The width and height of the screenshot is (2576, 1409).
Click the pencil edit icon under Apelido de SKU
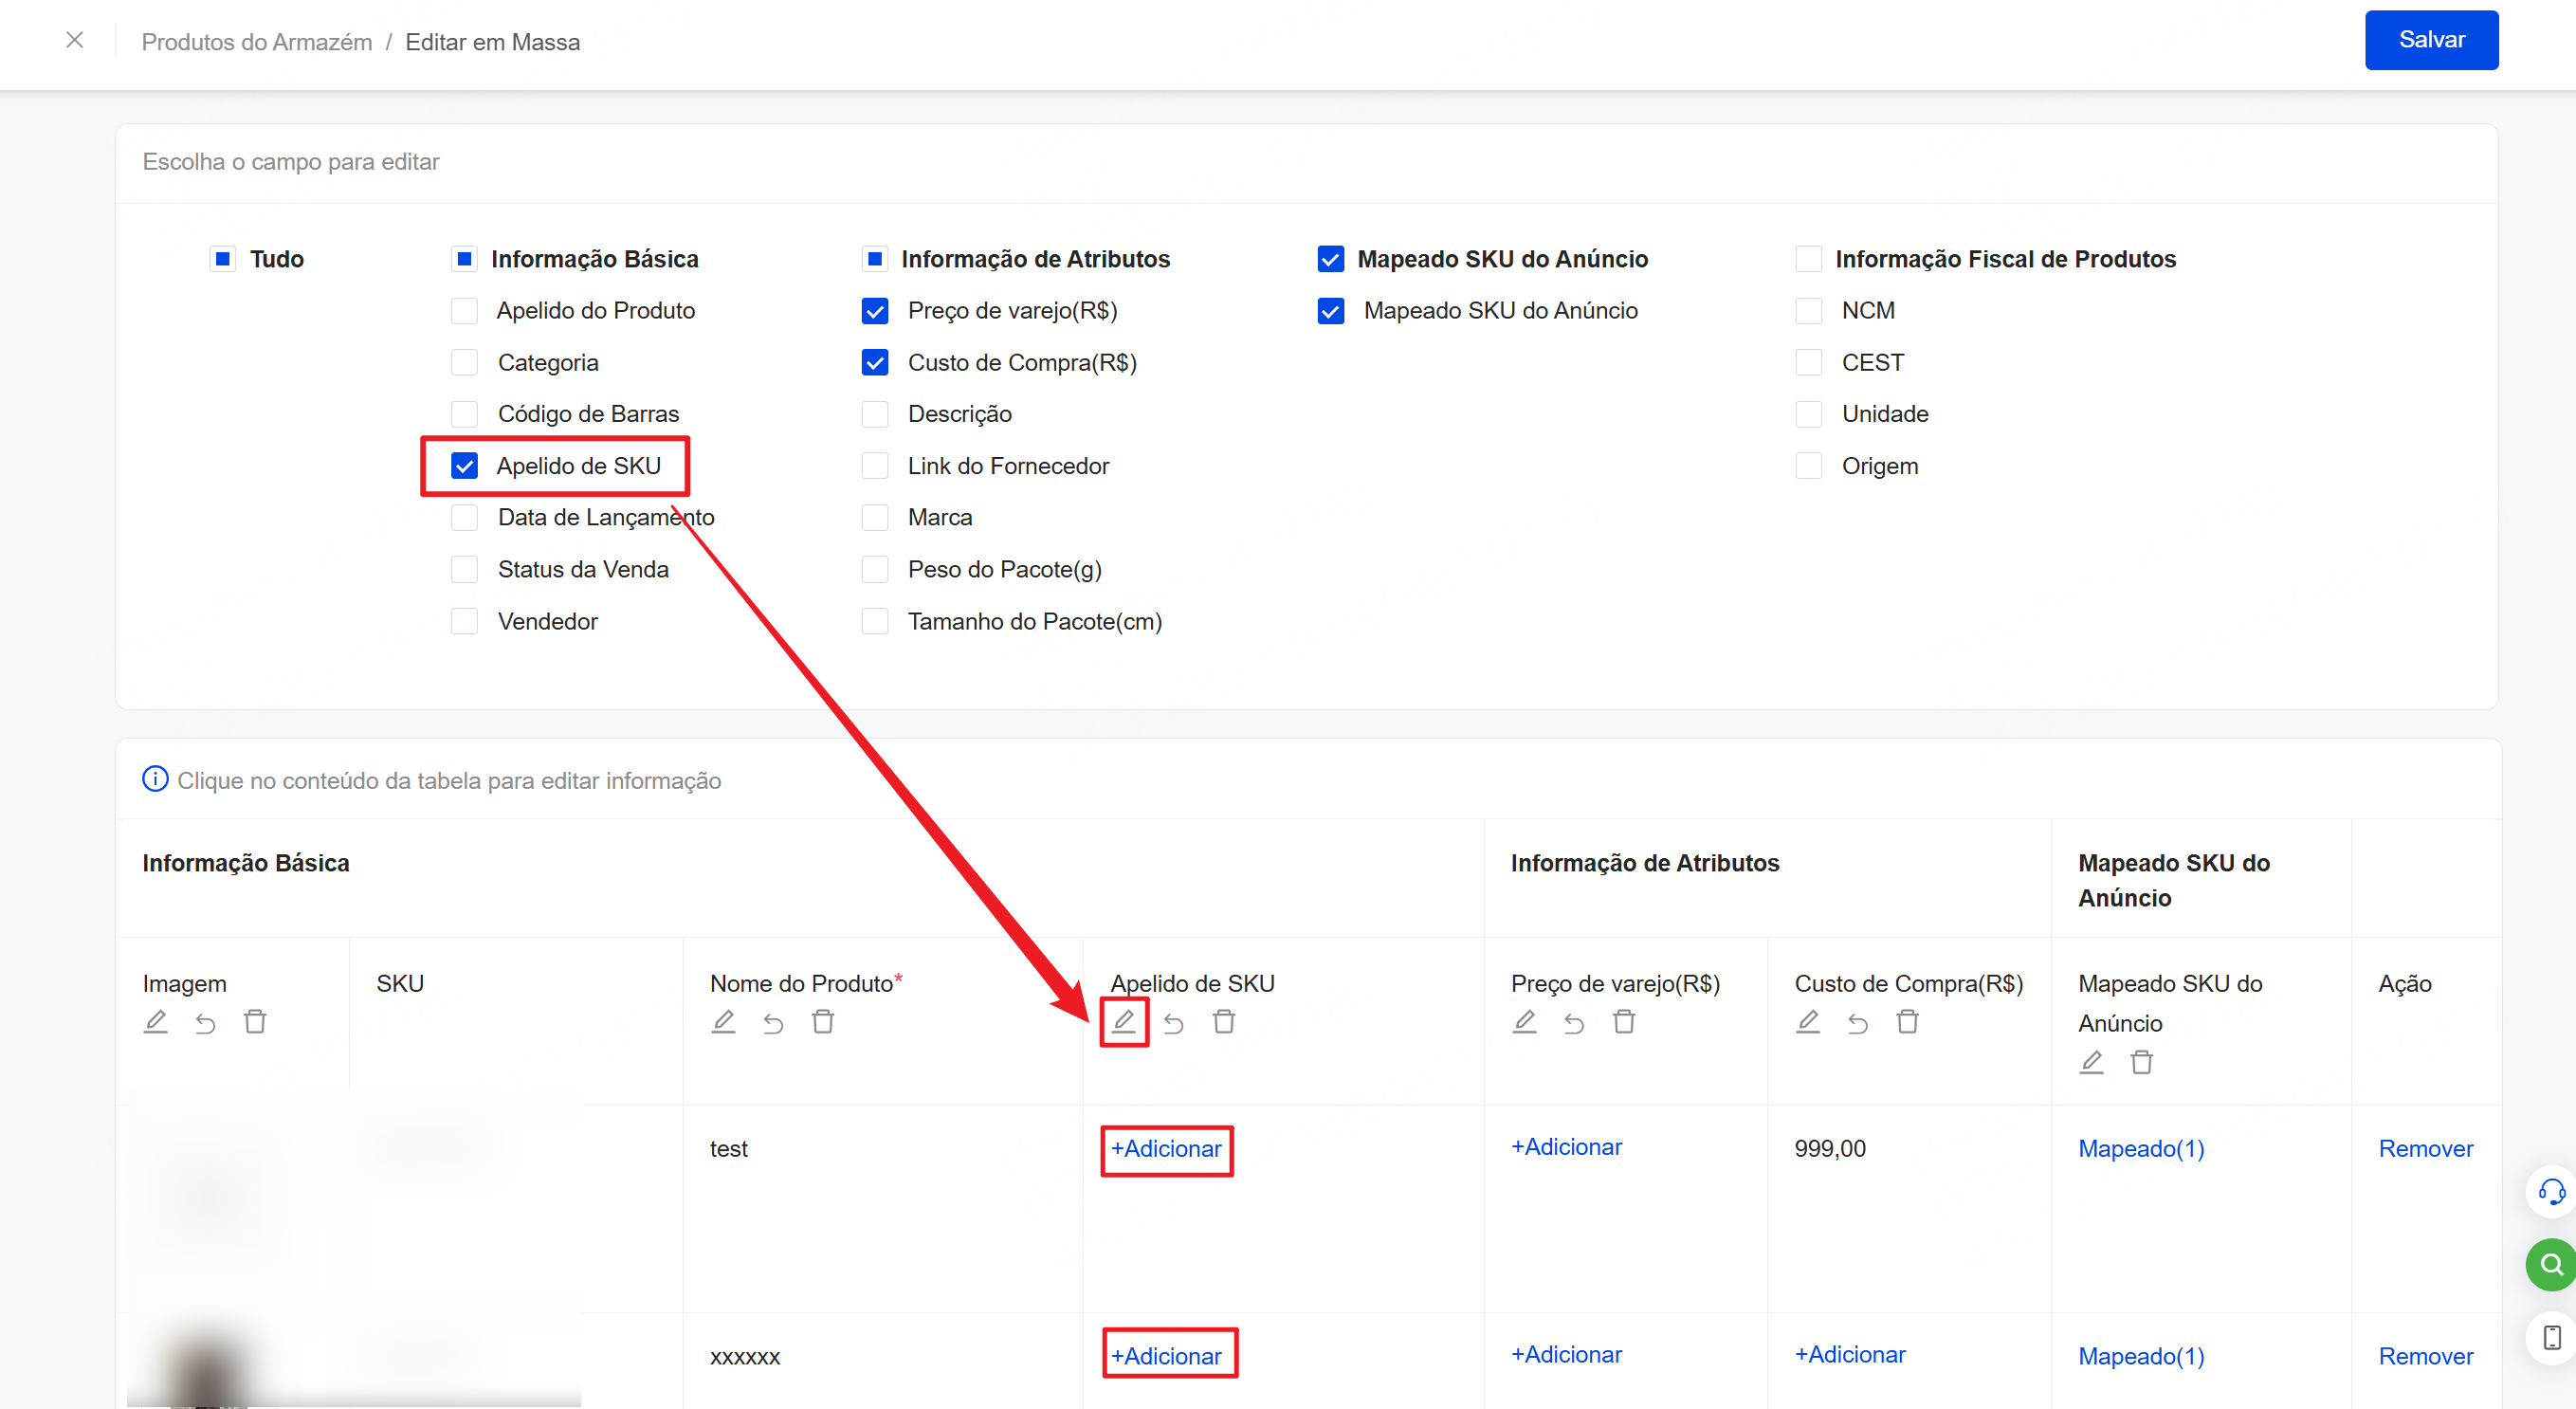pos(1123,1021)
